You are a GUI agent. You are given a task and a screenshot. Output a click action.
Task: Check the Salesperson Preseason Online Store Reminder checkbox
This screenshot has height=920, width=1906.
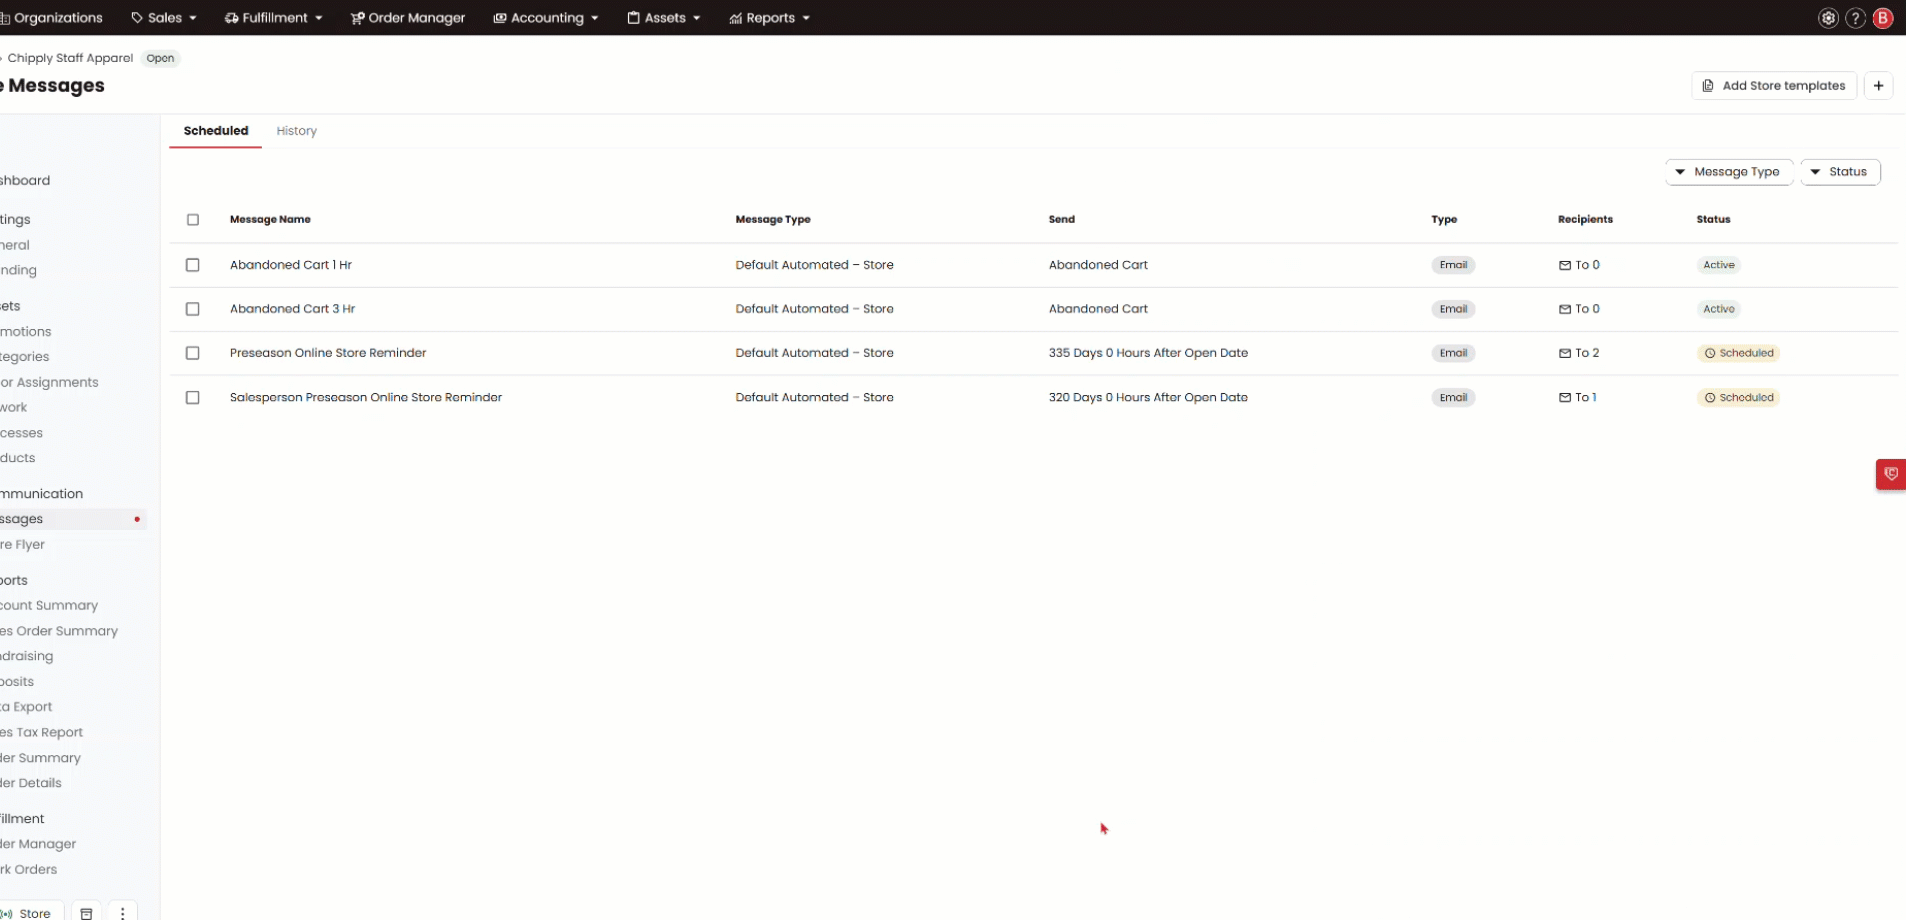point(193,398)
